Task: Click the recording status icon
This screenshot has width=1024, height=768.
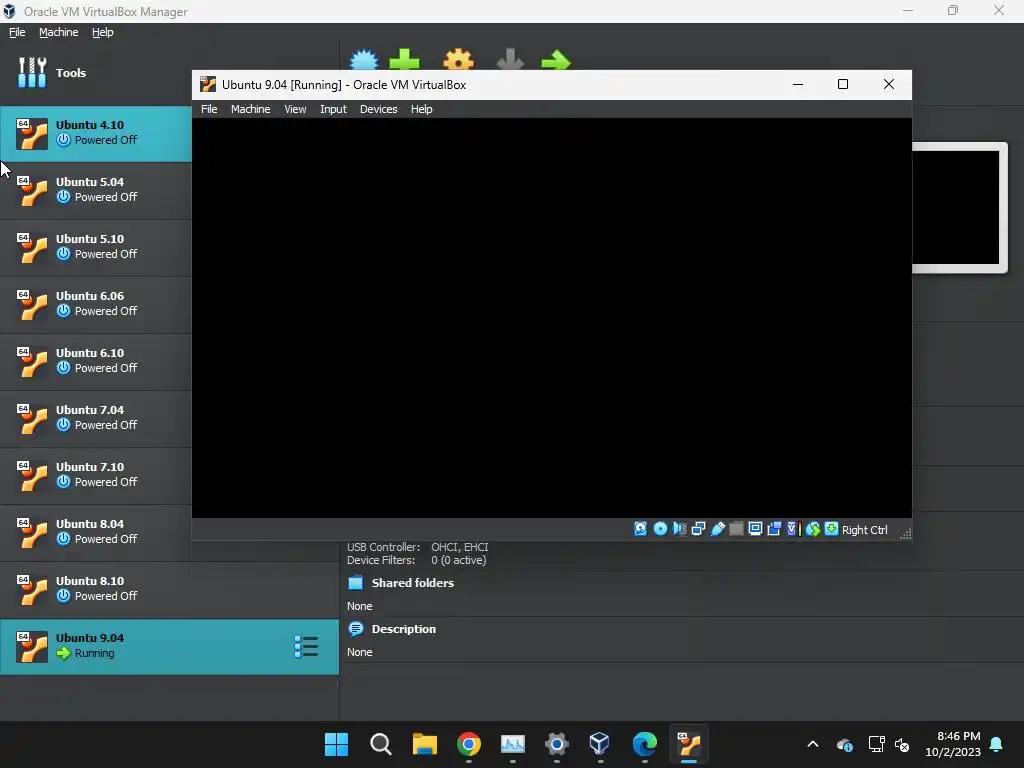Action: pyautogui.click(x=774, y=529)
